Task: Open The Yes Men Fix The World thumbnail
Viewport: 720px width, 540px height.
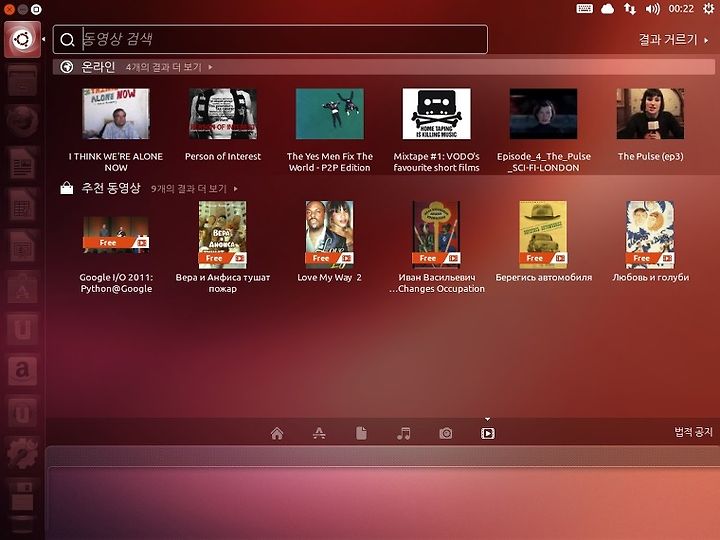Action: pos(330,114)
